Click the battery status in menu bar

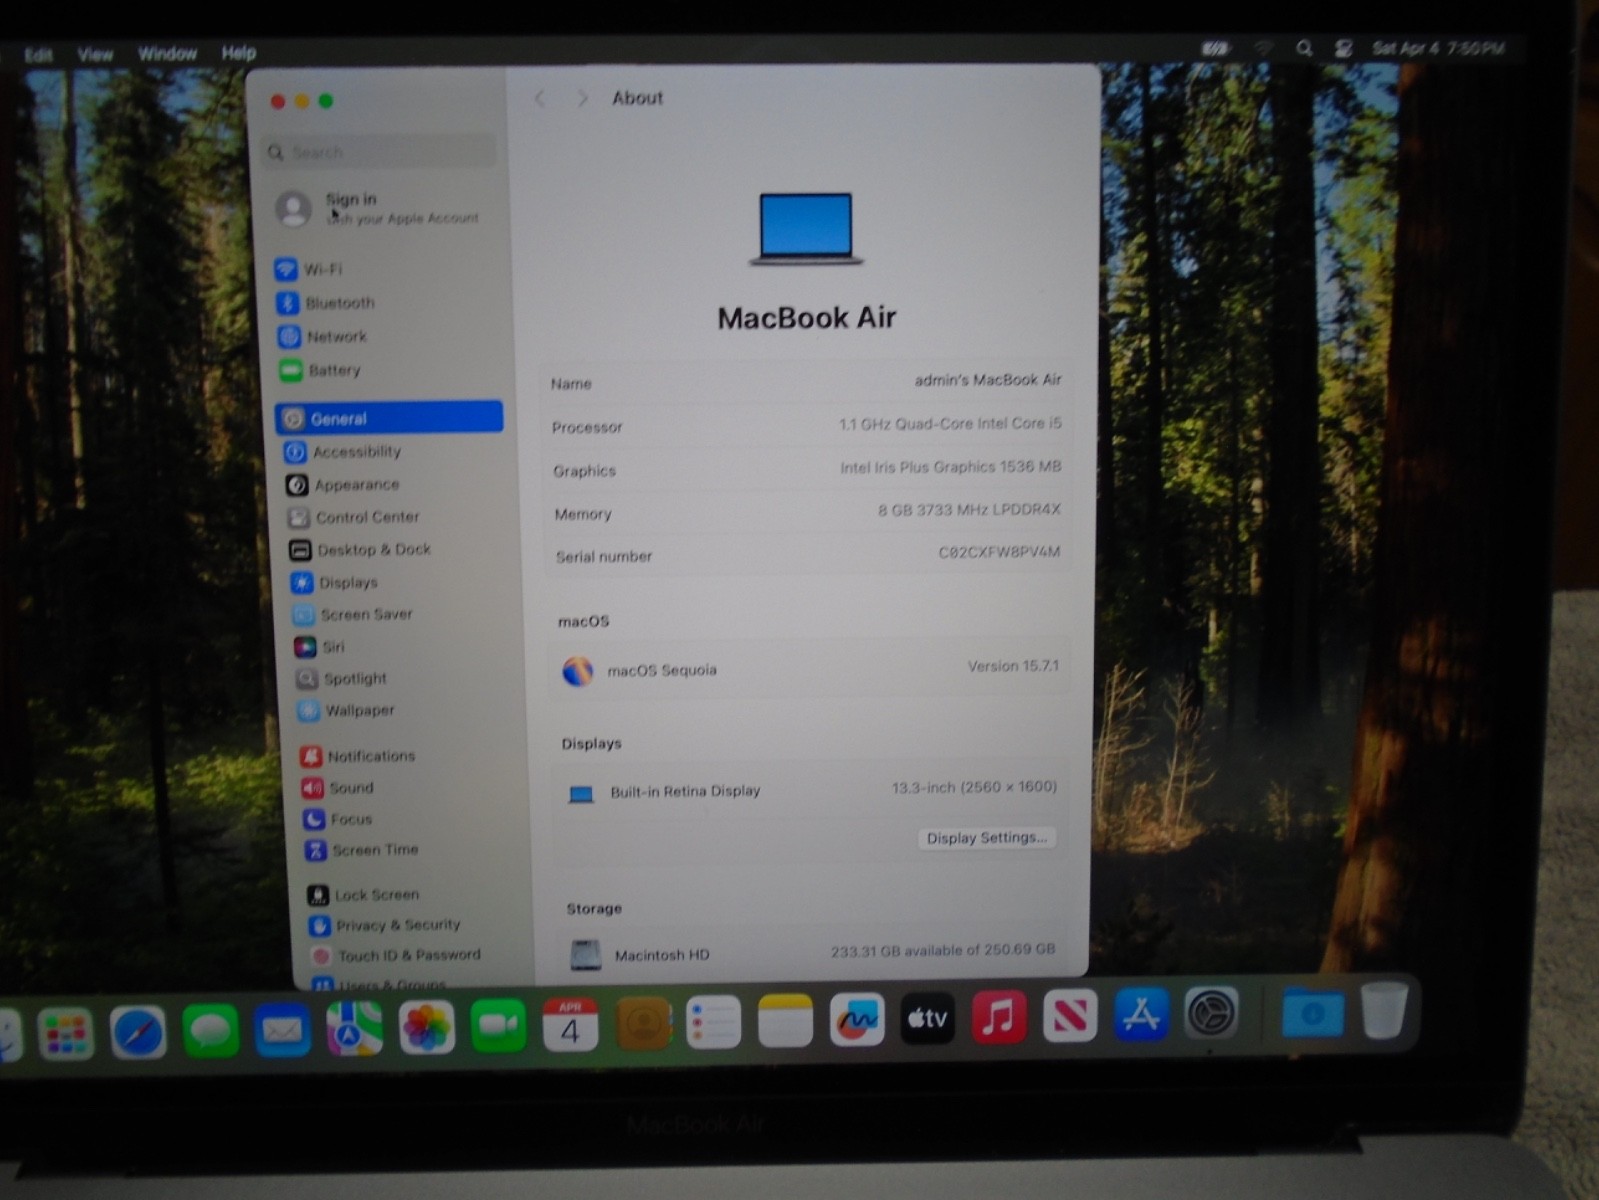[1215, 48]
